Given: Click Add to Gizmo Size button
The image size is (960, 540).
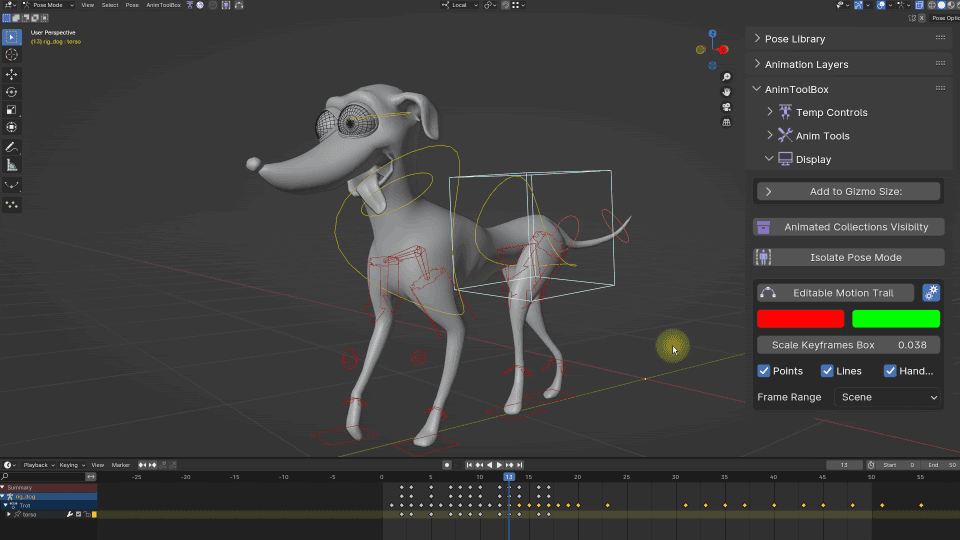Looking at the screenshot, I should (x=849, y=192).
